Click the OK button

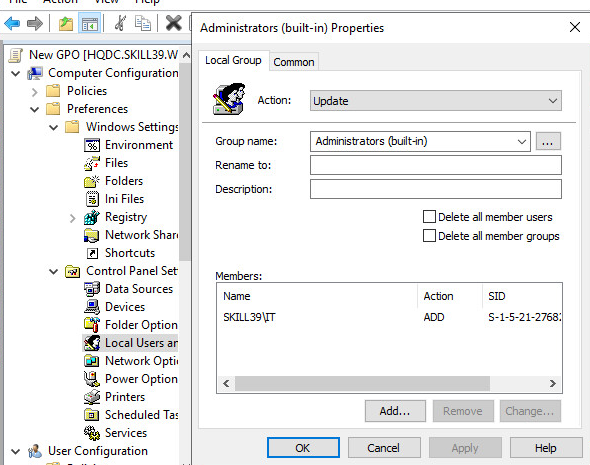tap(303, 448)
